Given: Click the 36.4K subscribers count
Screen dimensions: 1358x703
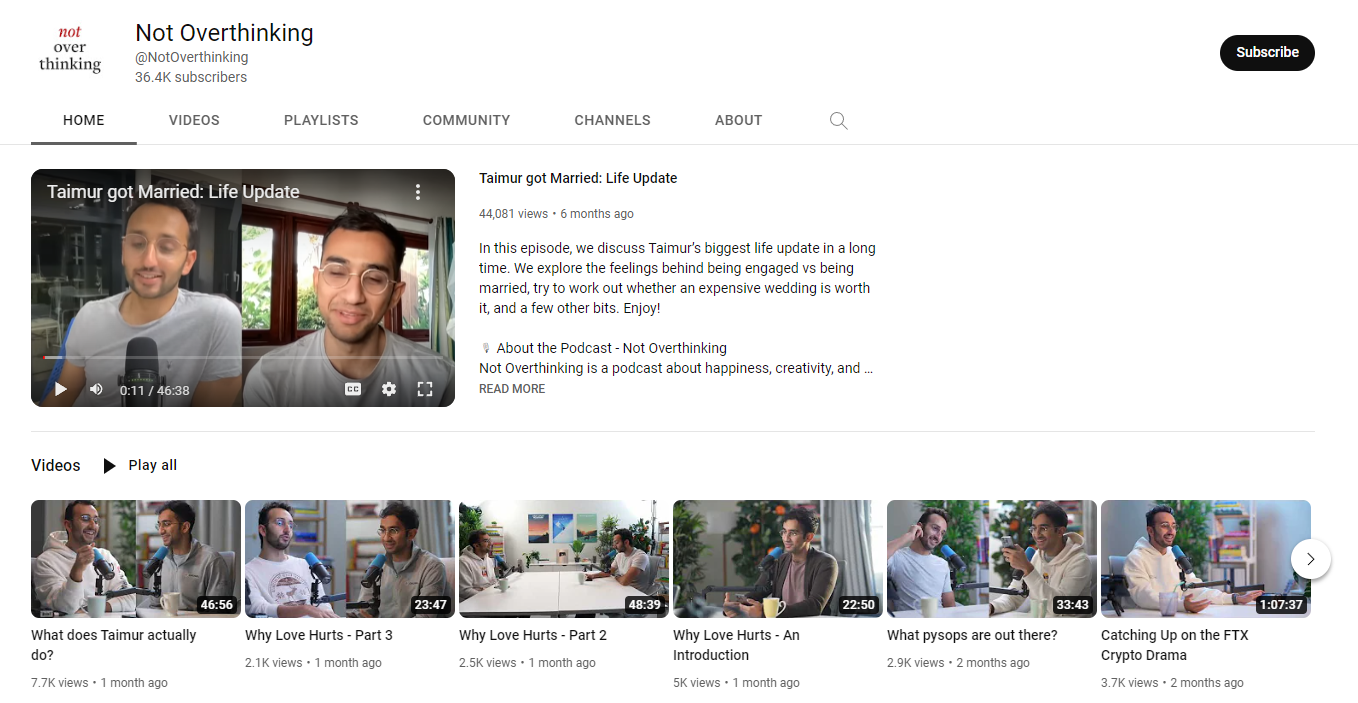Looking at the screenshot, I should [x=191, y=77].
